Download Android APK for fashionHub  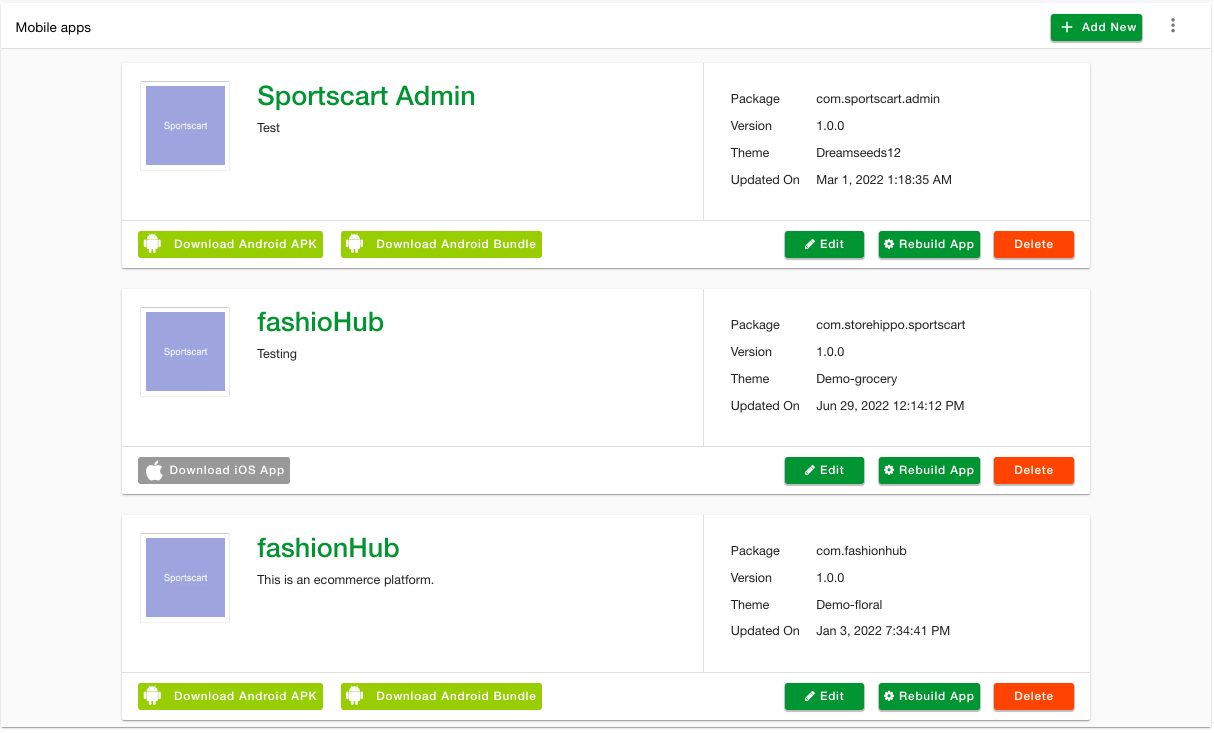click(230, 696)
